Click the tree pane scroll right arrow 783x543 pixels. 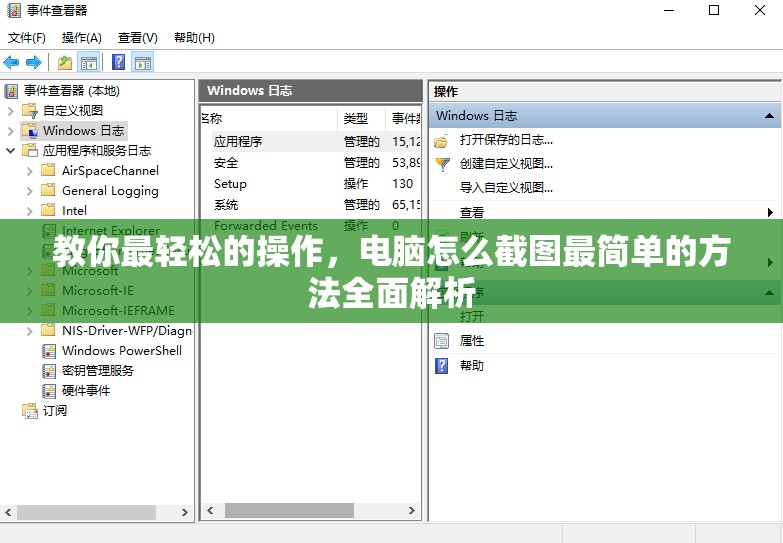185,512
